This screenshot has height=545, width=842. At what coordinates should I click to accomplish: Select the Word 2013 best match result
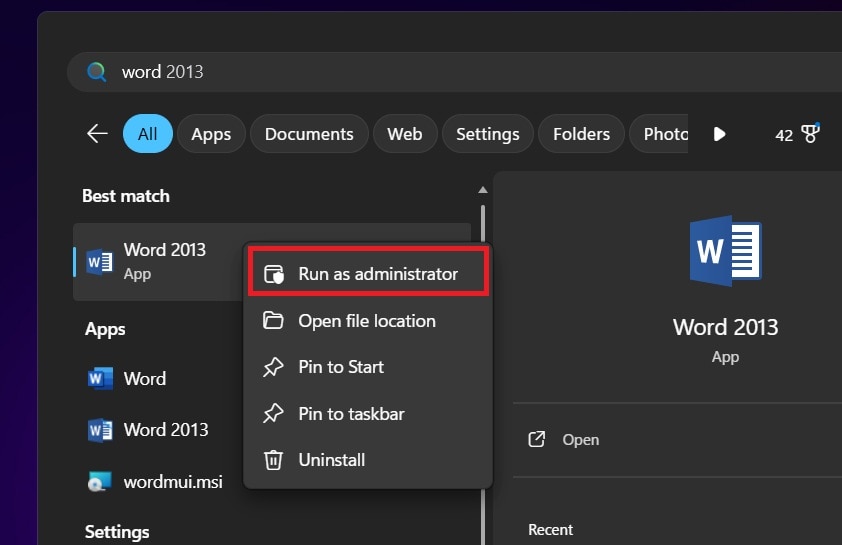coord(159,261)
